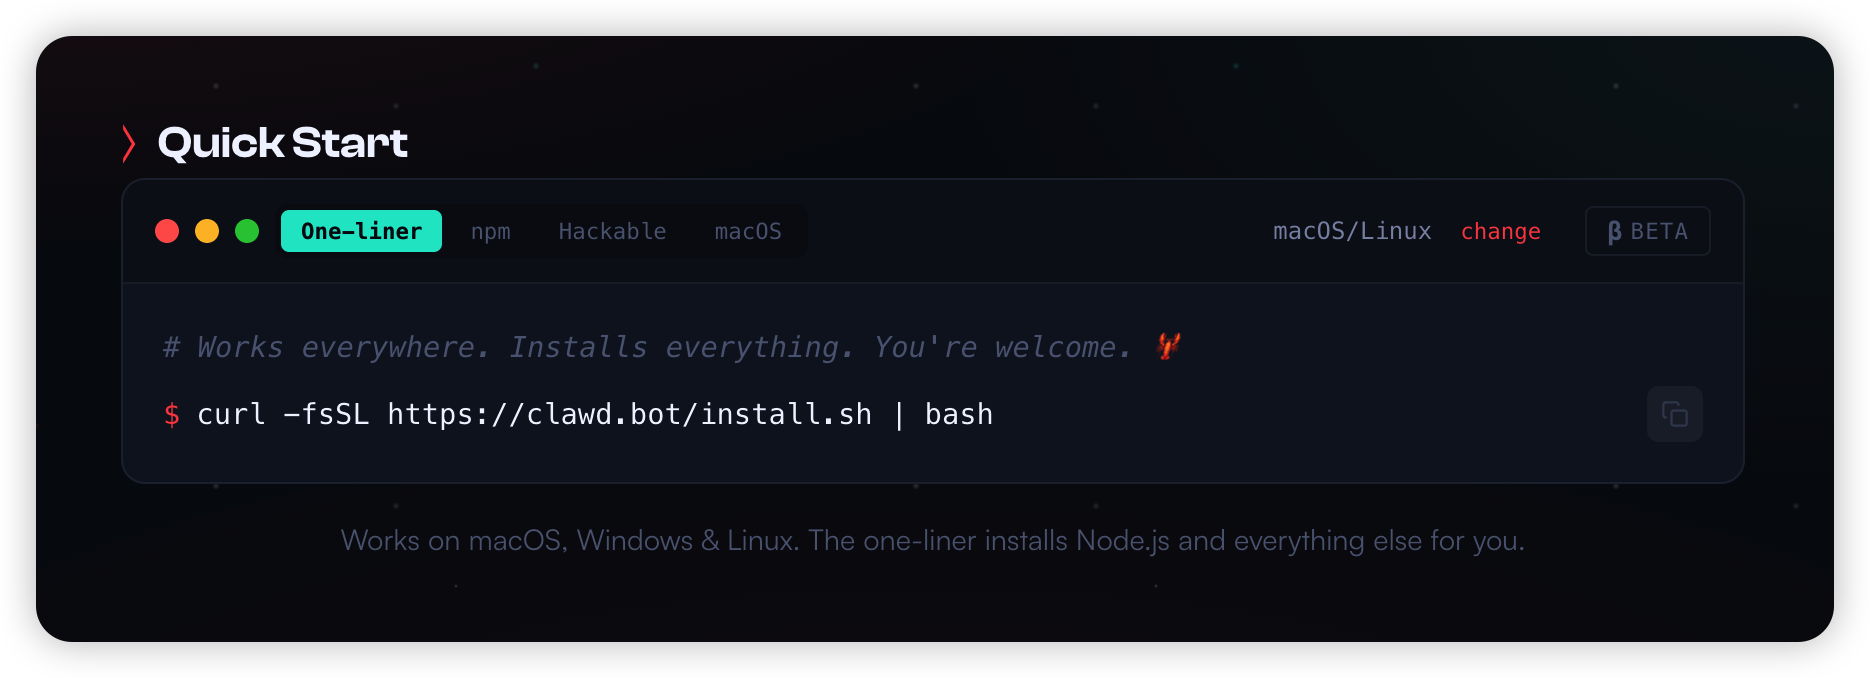Click the word bash in the command
Viewport: 1870px width, 678px height.
[958, 414]
